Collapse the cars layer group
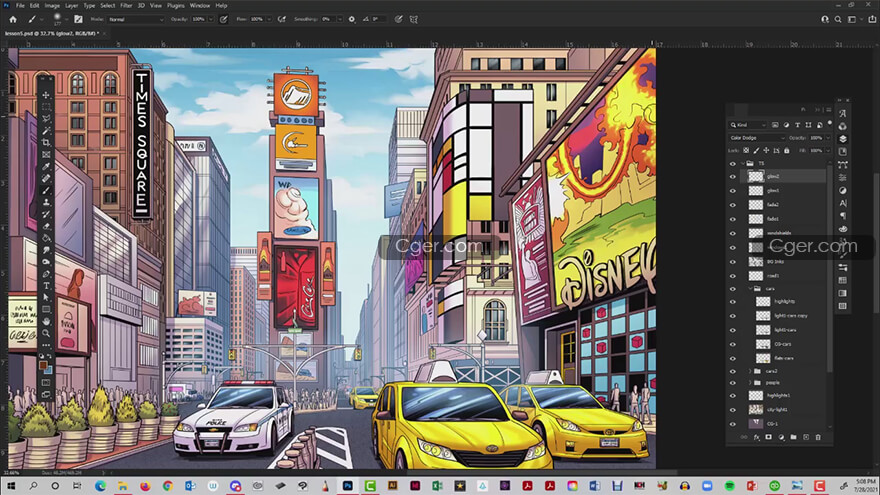The width and height of the screenshot is (880, 495). point(750,288)
